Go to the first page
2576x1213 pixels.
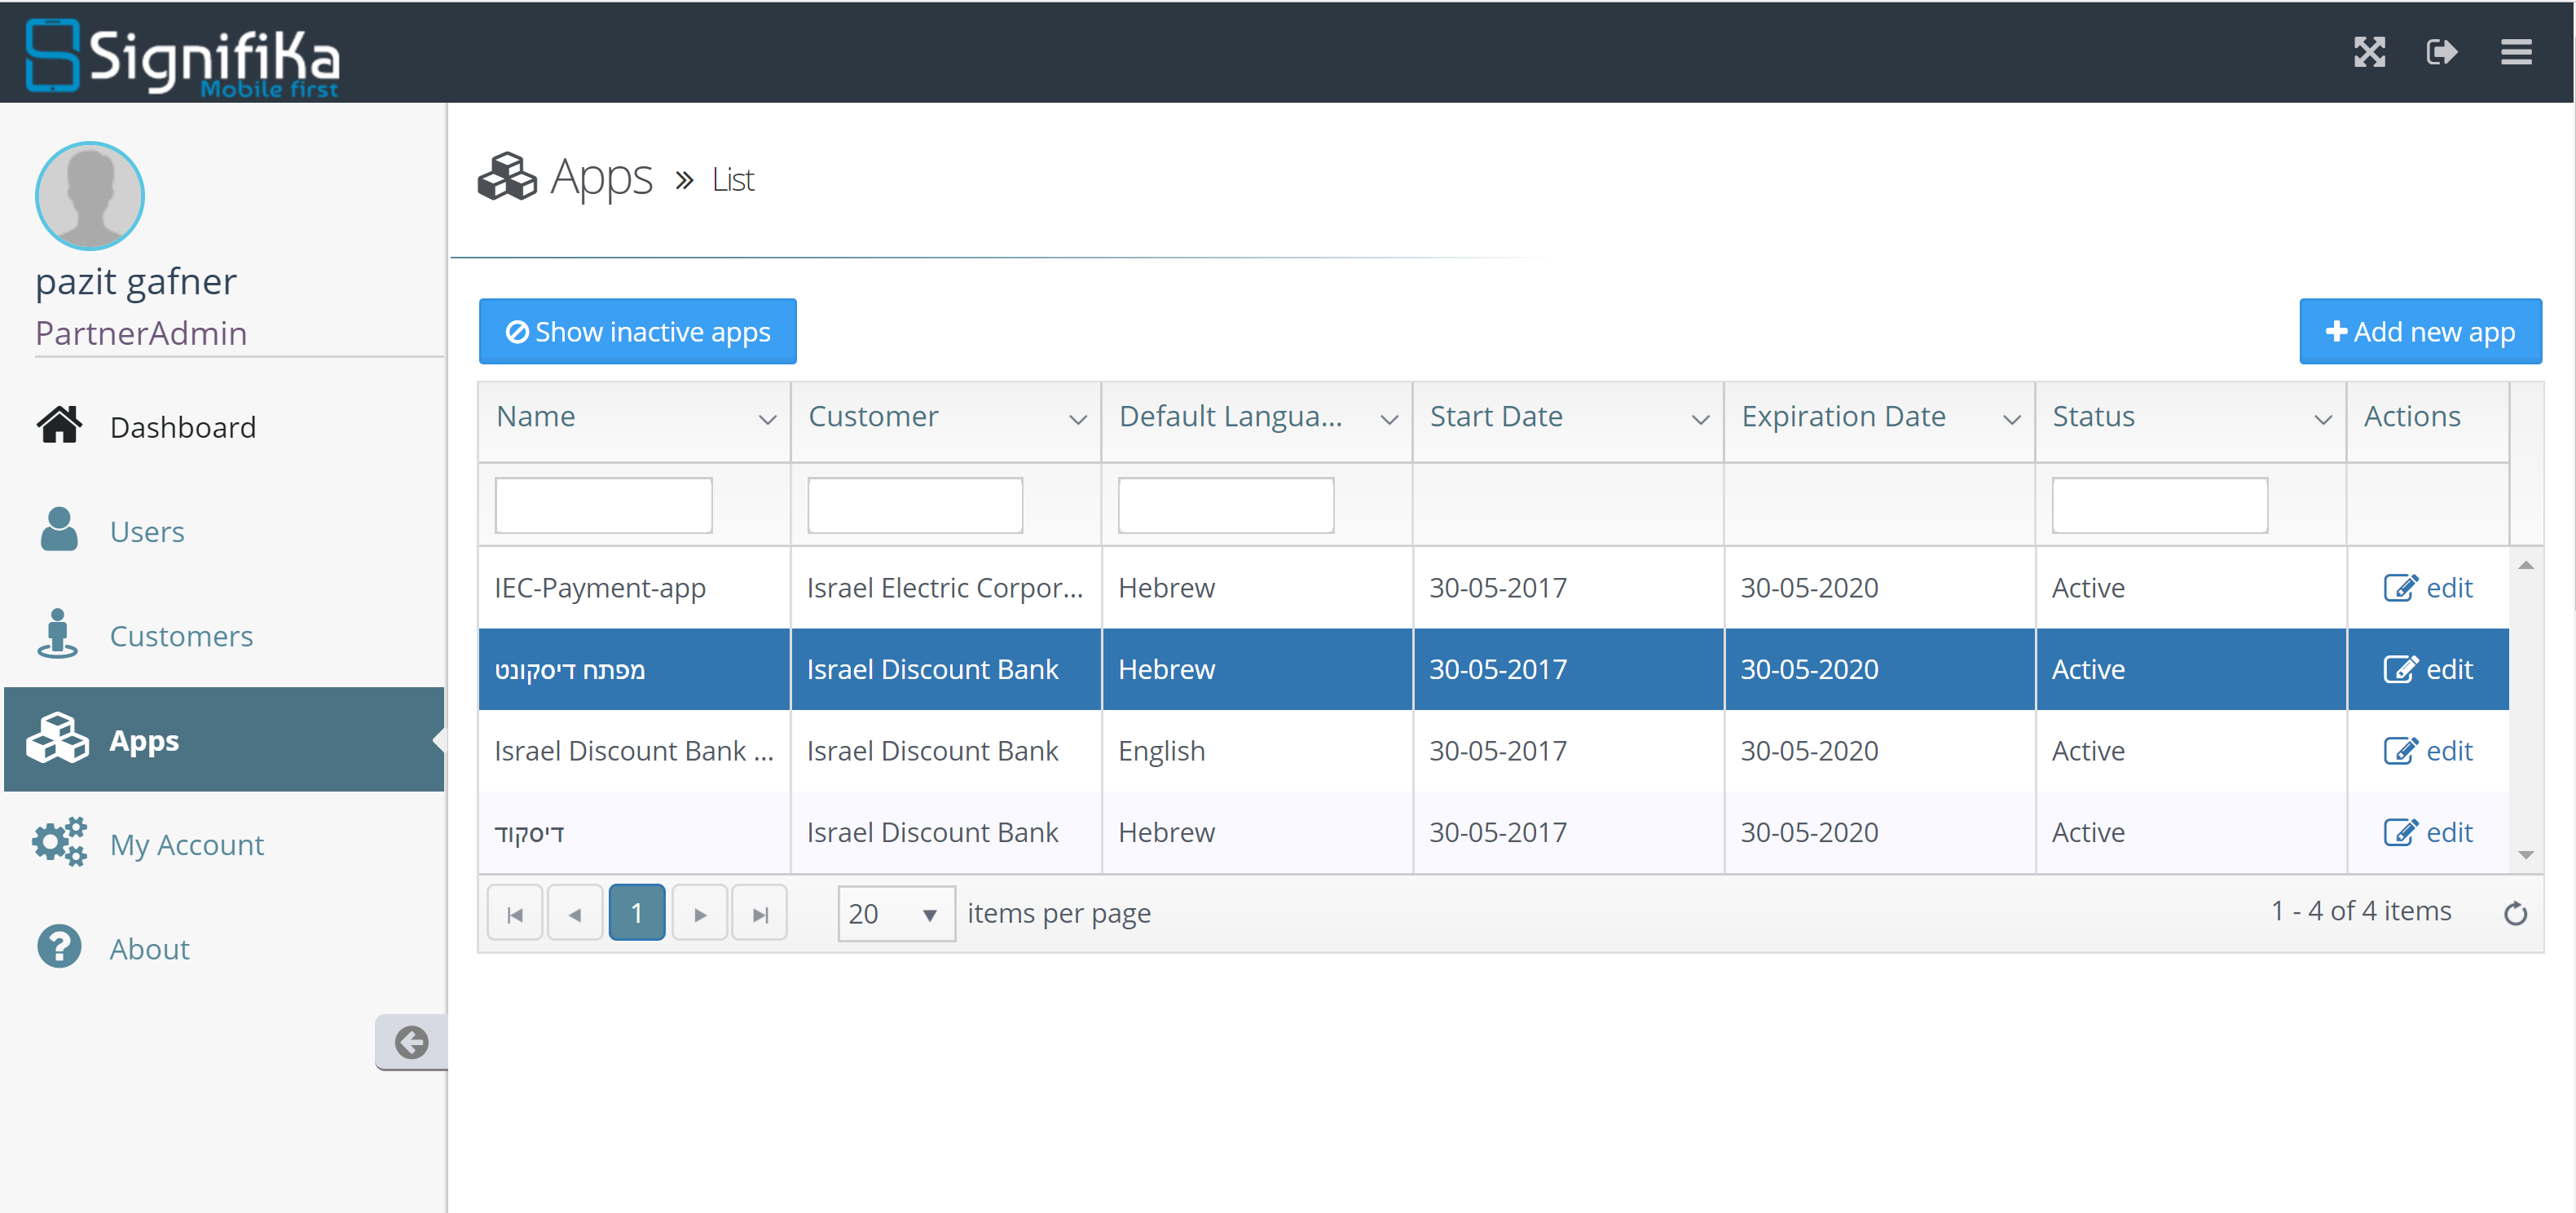tap(515, 913)
